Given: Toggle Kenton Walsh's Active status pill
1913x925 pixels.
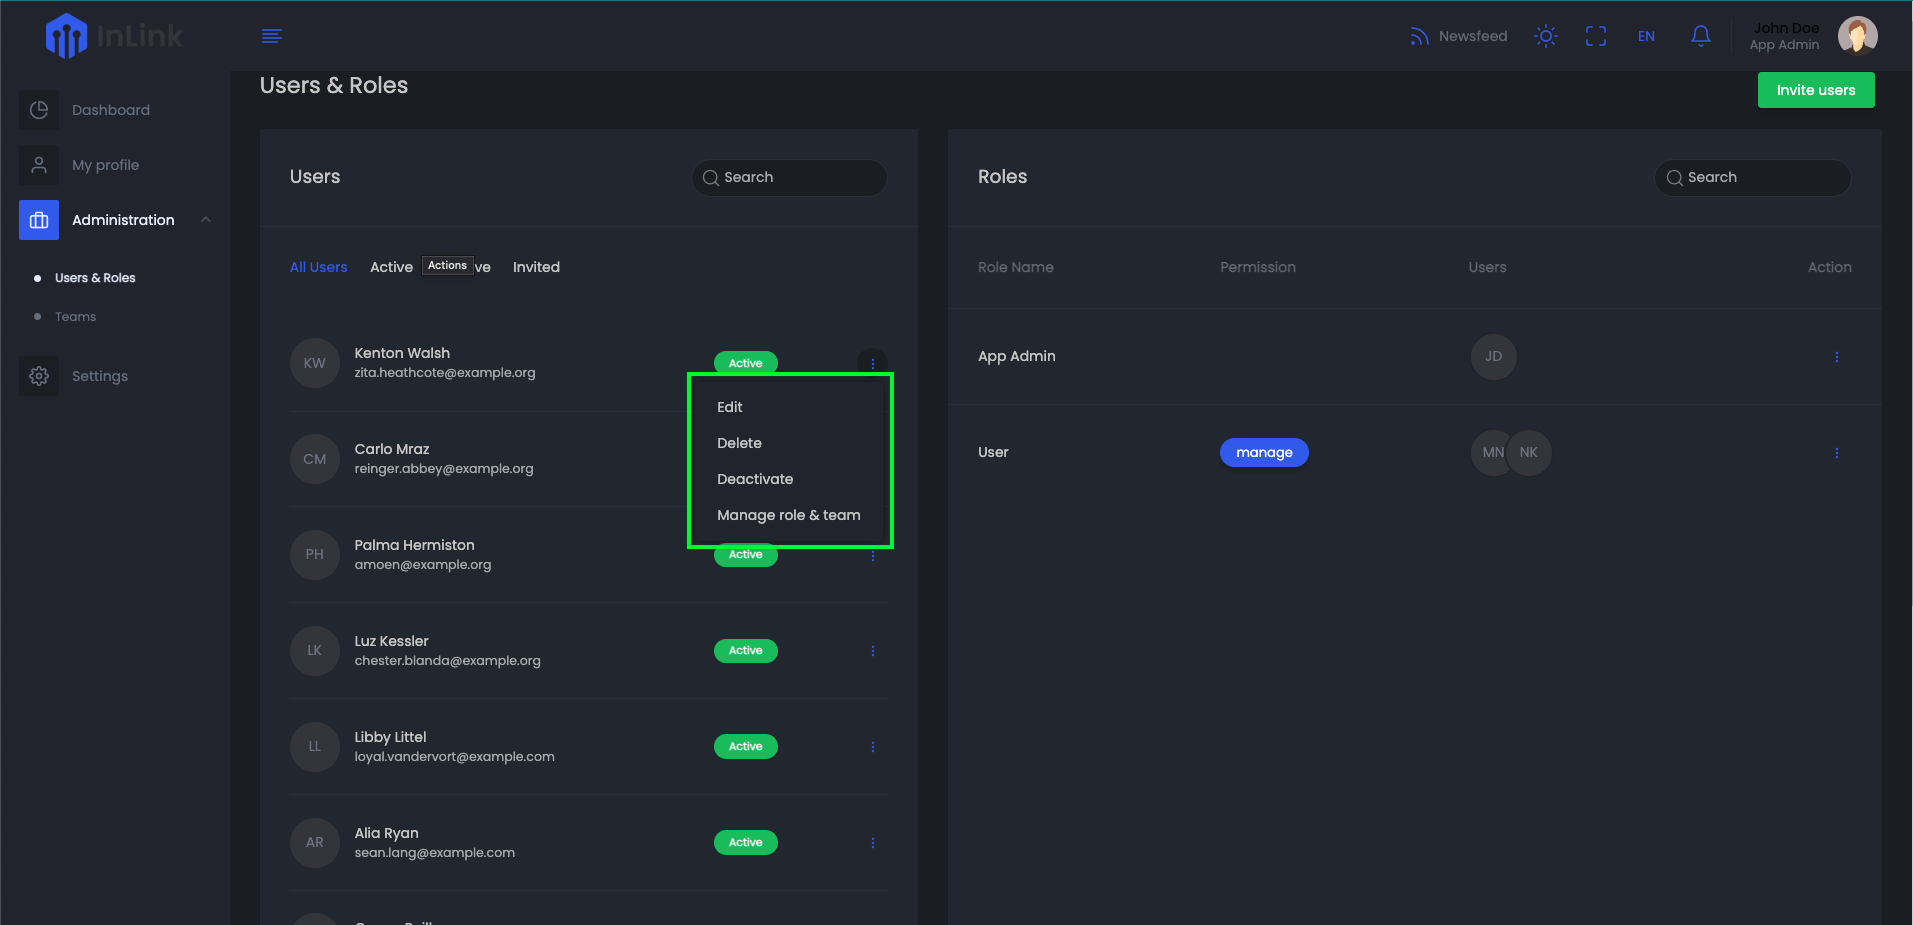Looking at the screenshot, I should tap(745, 363).
